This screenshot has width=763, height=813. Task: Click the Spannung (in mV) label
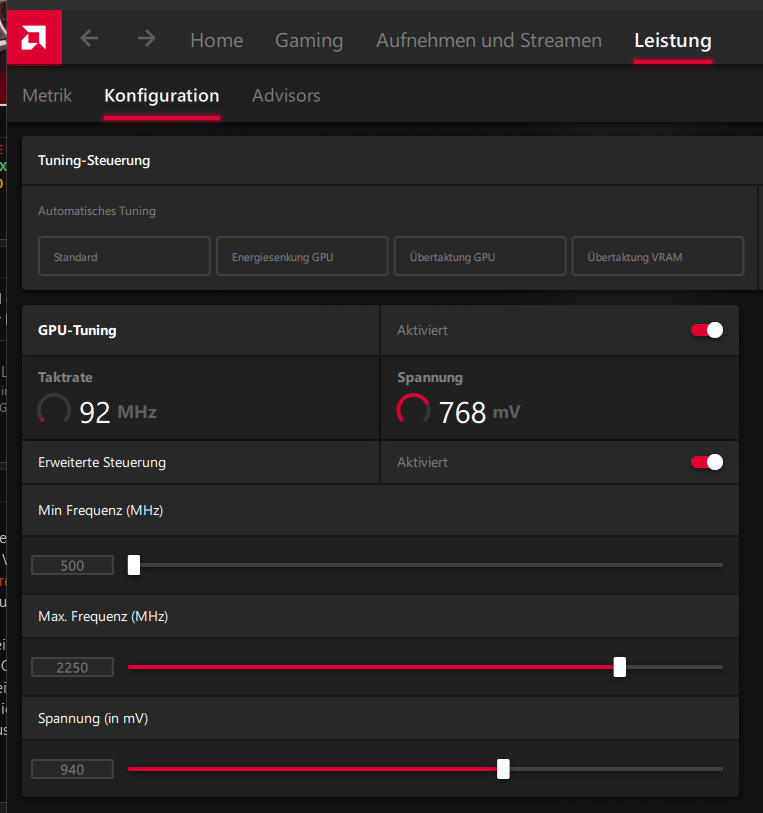click(93, 718)
